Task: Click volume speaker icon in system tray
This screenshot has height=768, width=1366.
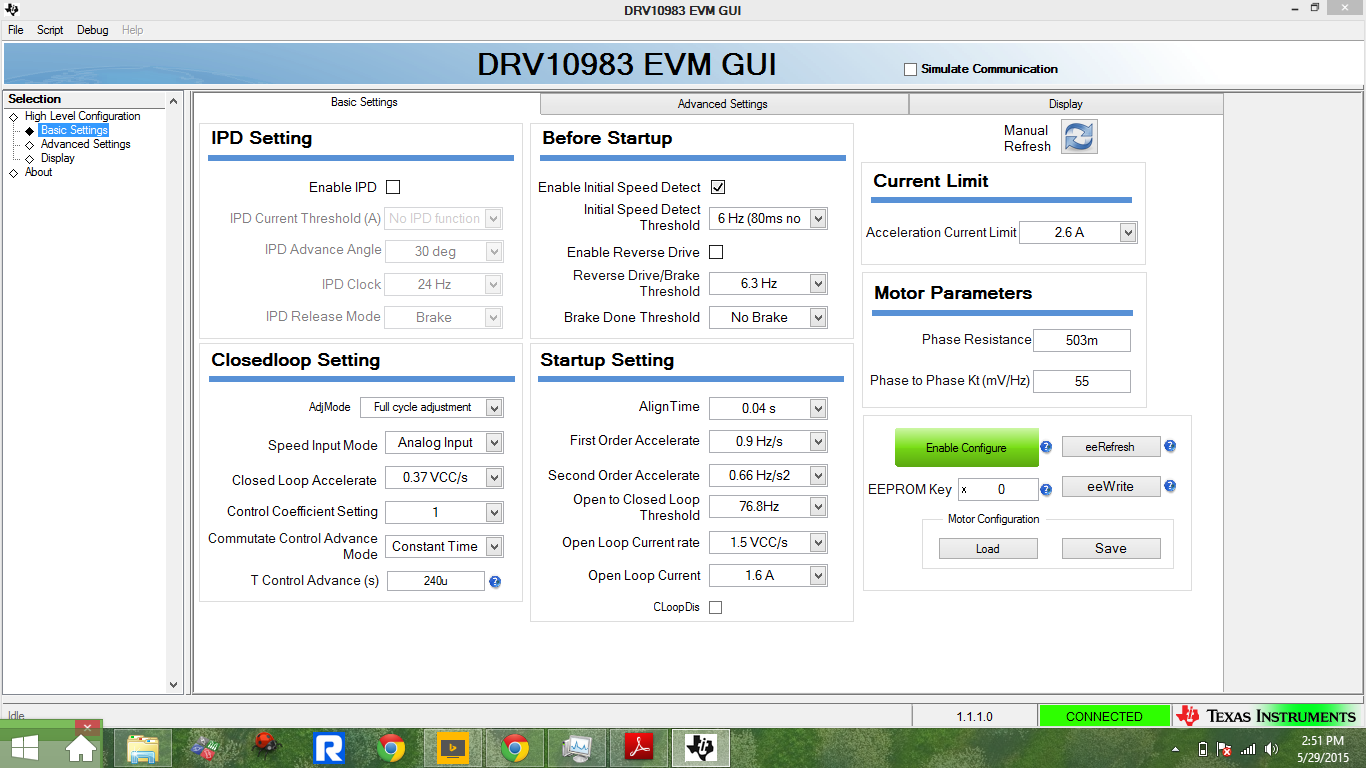Action: click(1272, 749)
